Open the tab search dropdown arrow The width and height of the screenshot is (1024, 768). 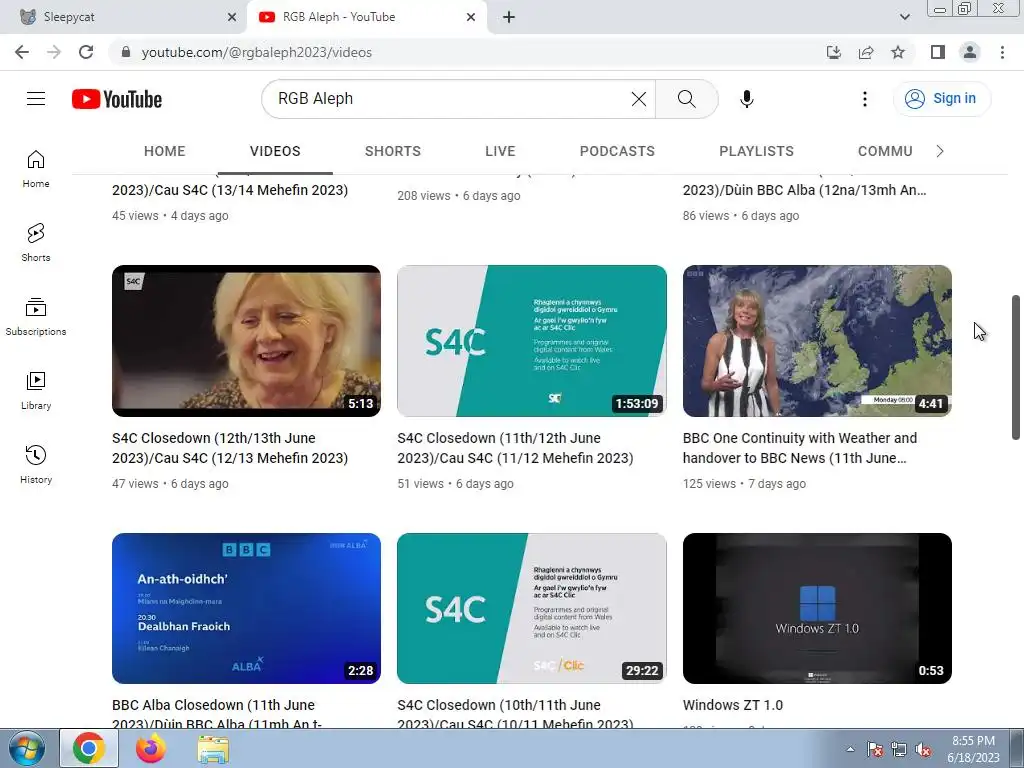pyautogui.click(x=904, y=17)
